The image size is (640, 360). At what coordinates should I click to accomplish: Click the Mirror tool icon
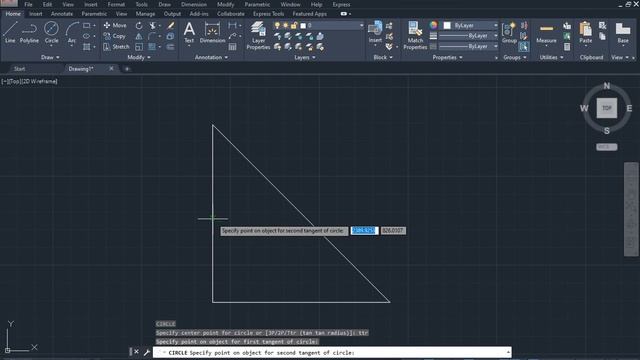pos(139,36)
